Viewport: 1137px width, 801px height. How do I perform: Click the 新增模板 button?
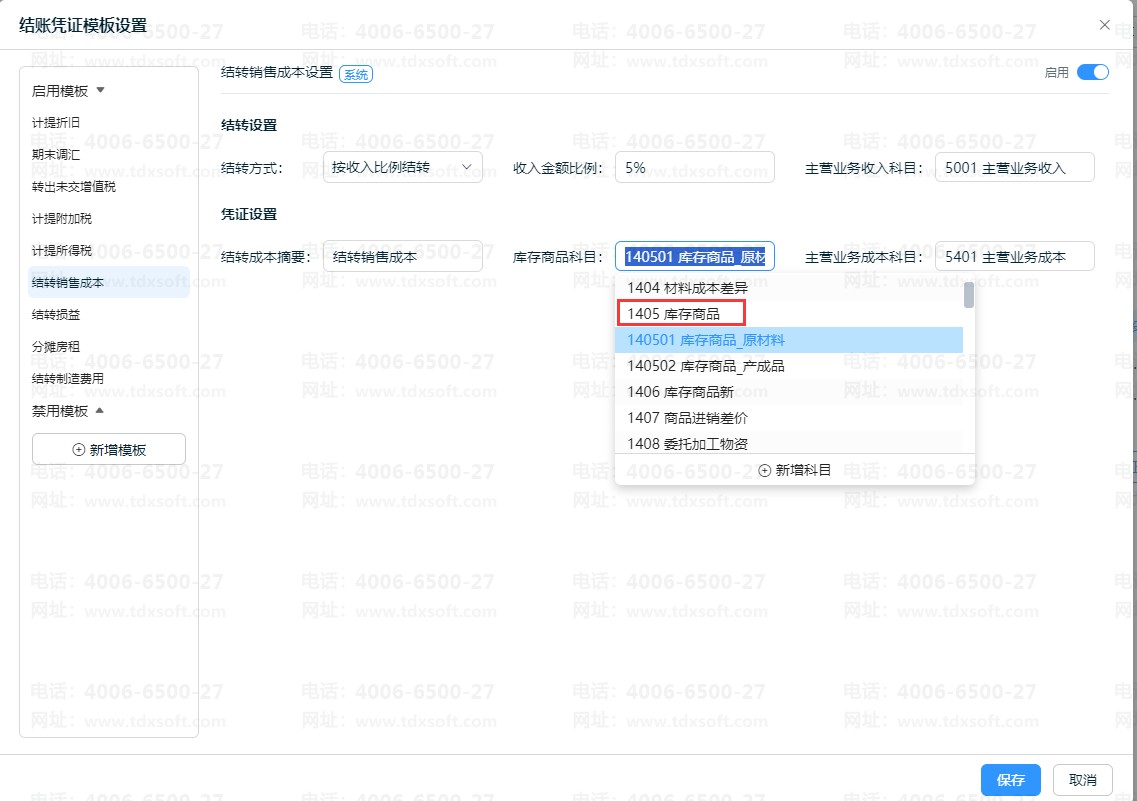point(109,450)
